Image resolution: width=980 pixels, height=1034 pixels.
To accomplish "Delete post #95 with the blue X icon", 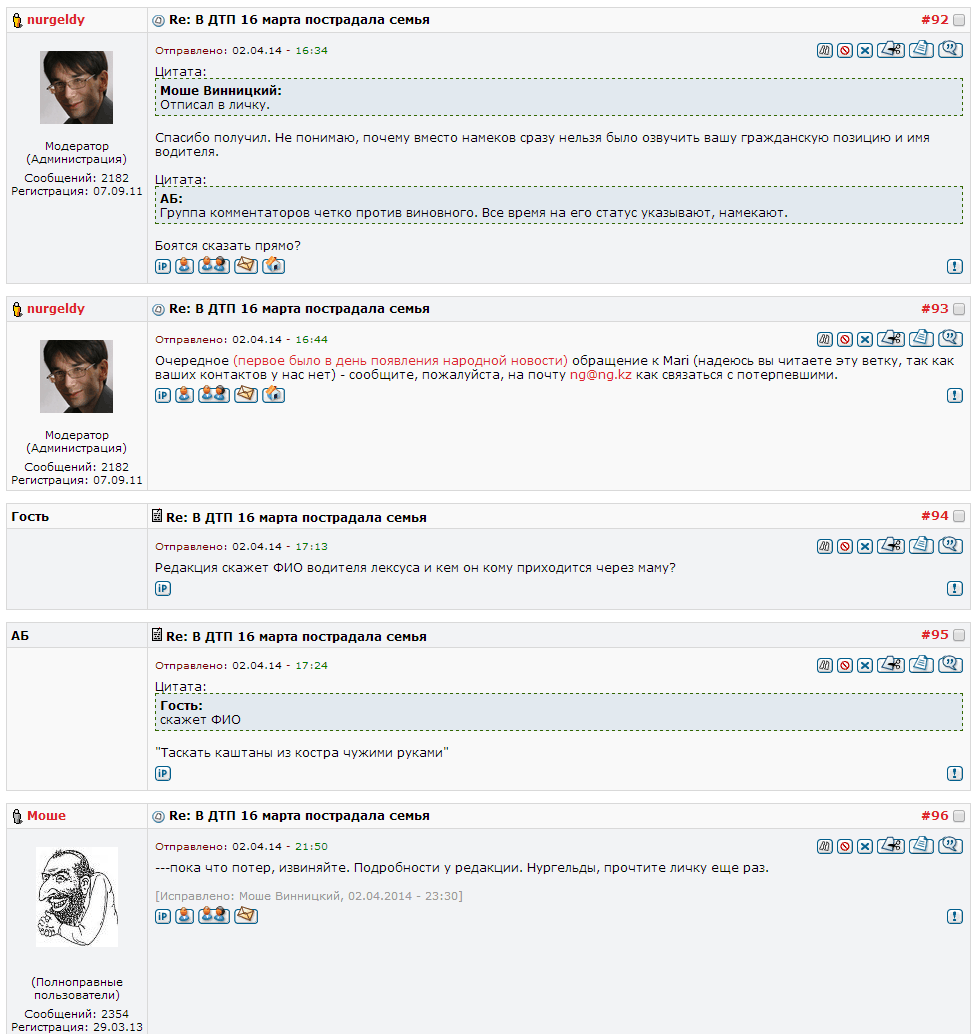I will [865, 665].
